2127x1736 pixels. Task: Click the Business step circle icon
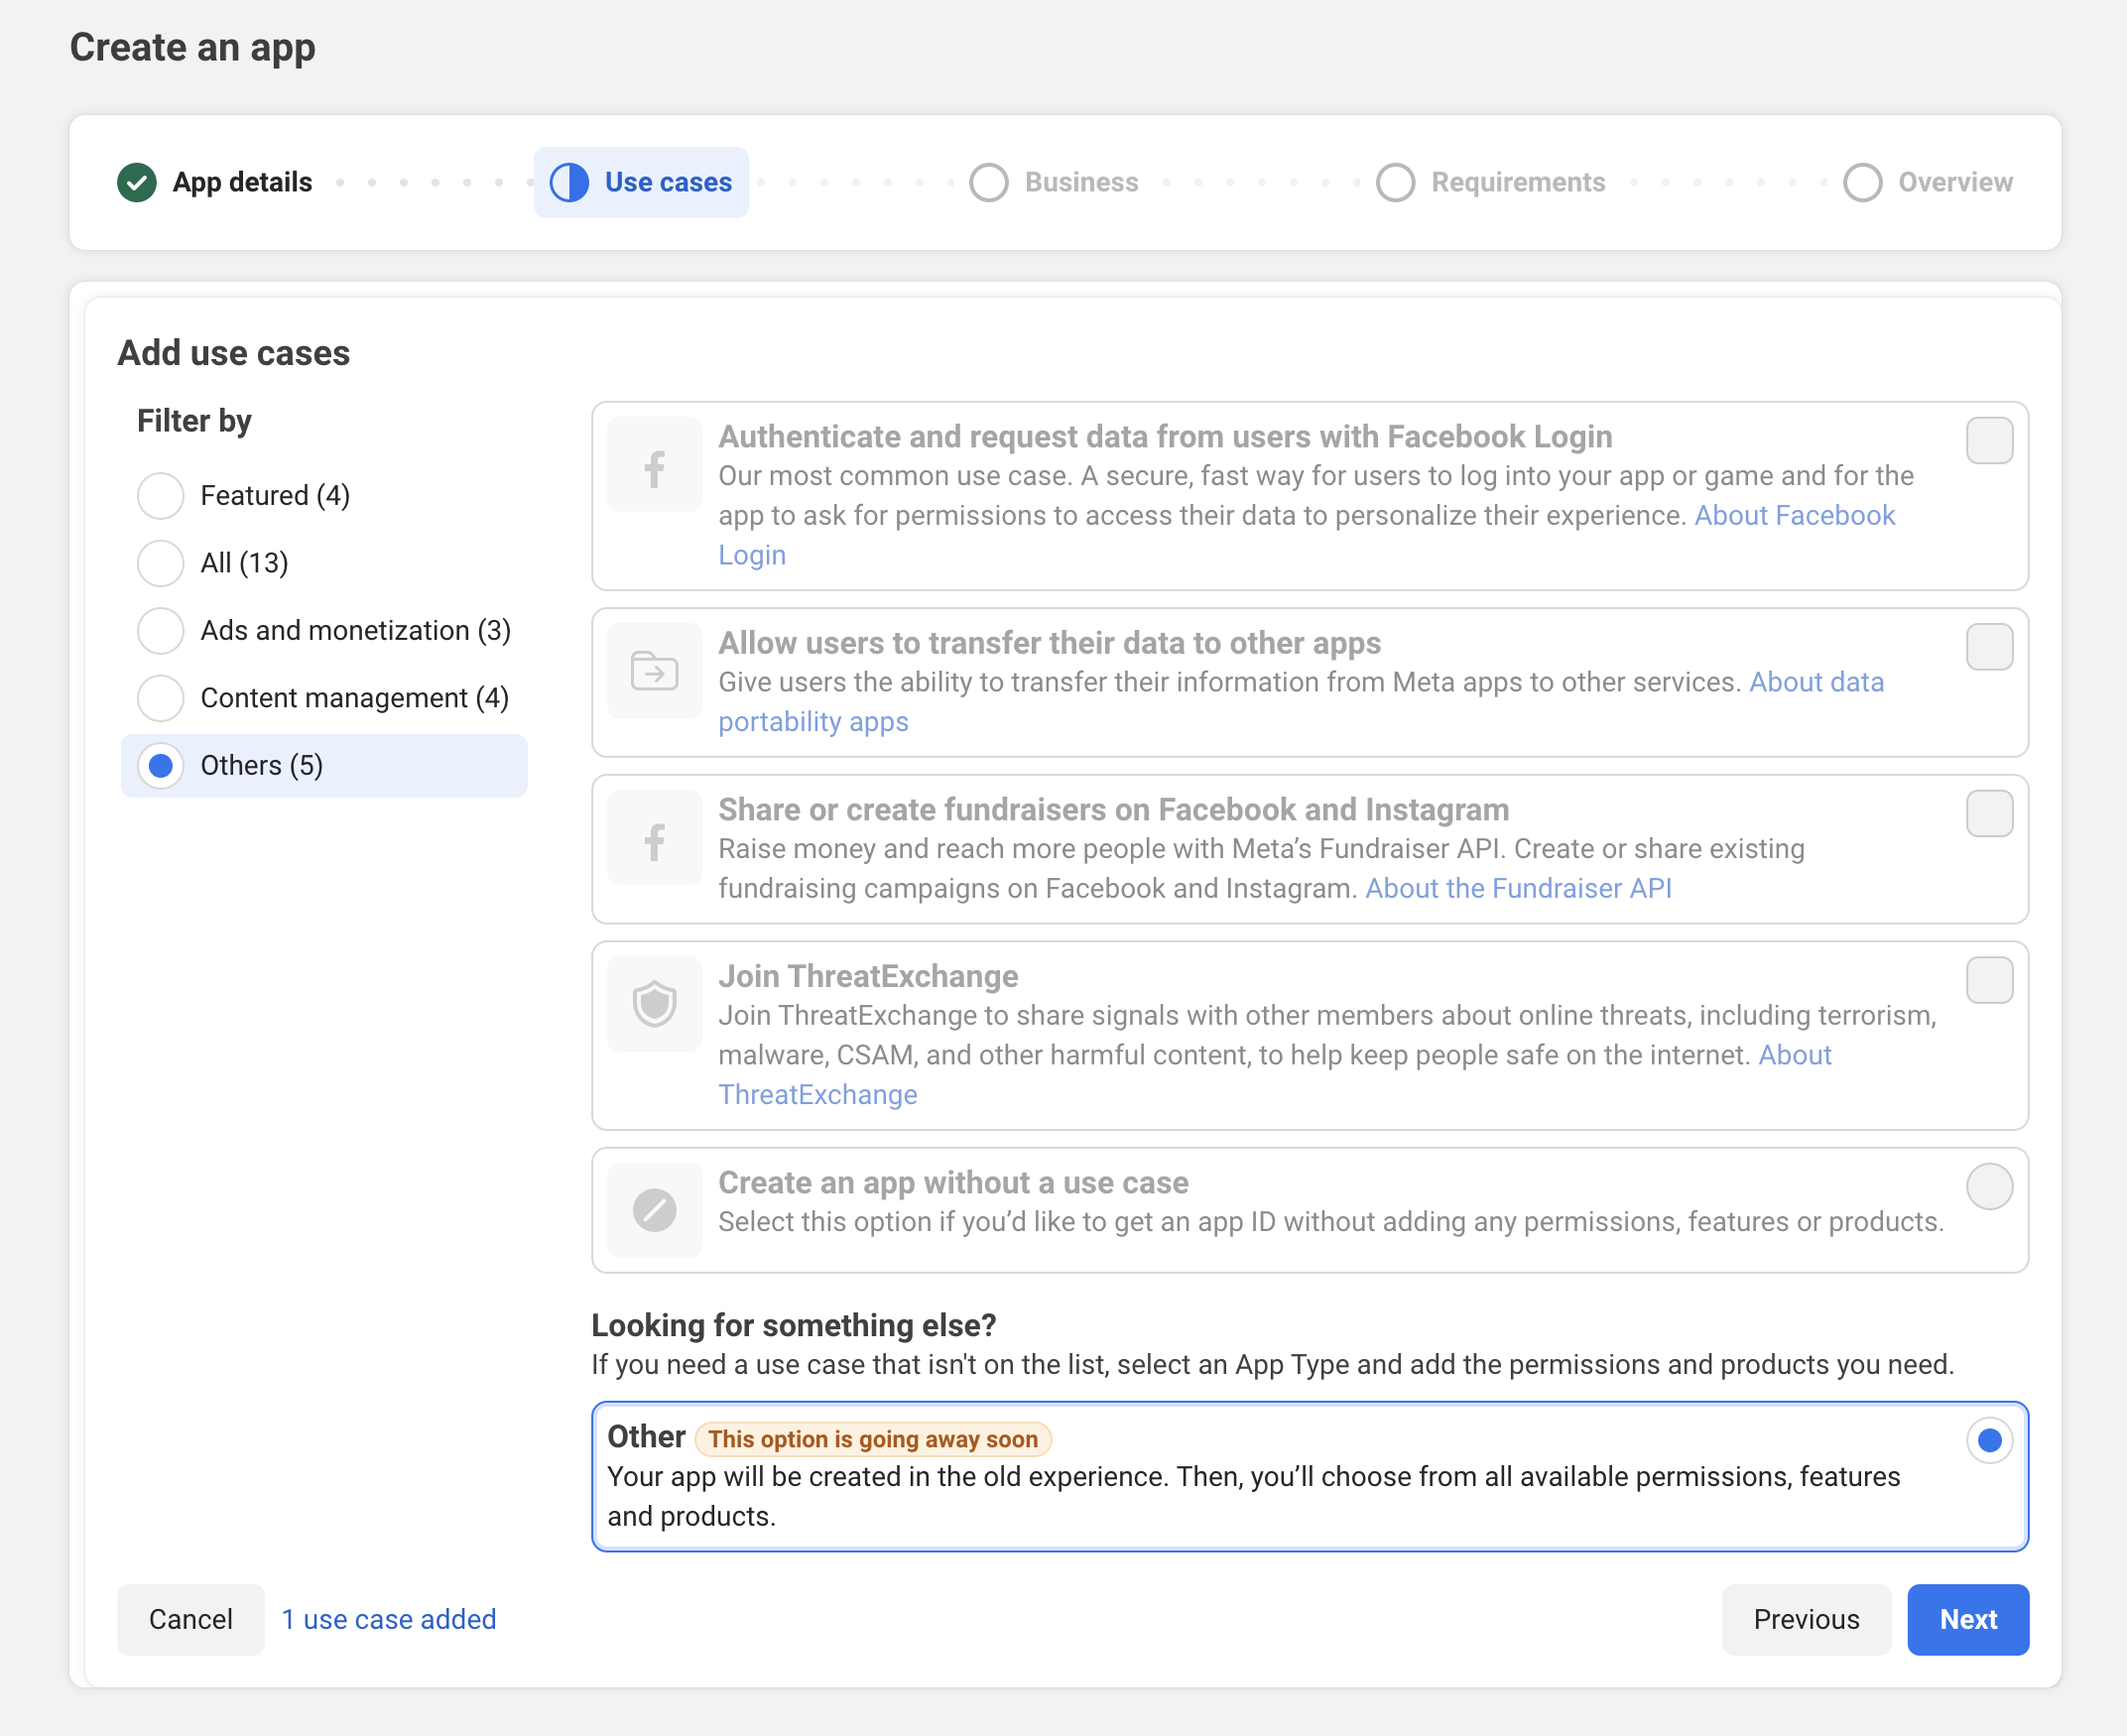pos(988,182)
